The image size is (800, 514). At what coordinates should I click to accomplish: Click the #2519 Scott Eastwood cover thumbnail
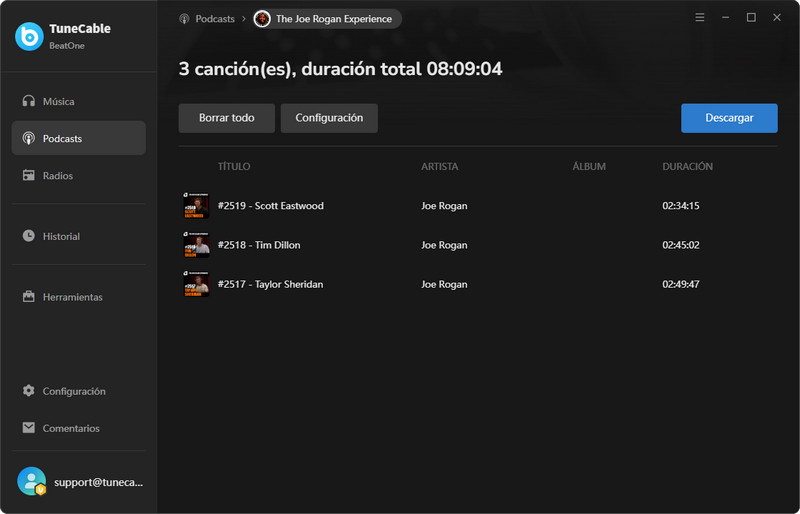pyautogui.click(x=196, y=205)
